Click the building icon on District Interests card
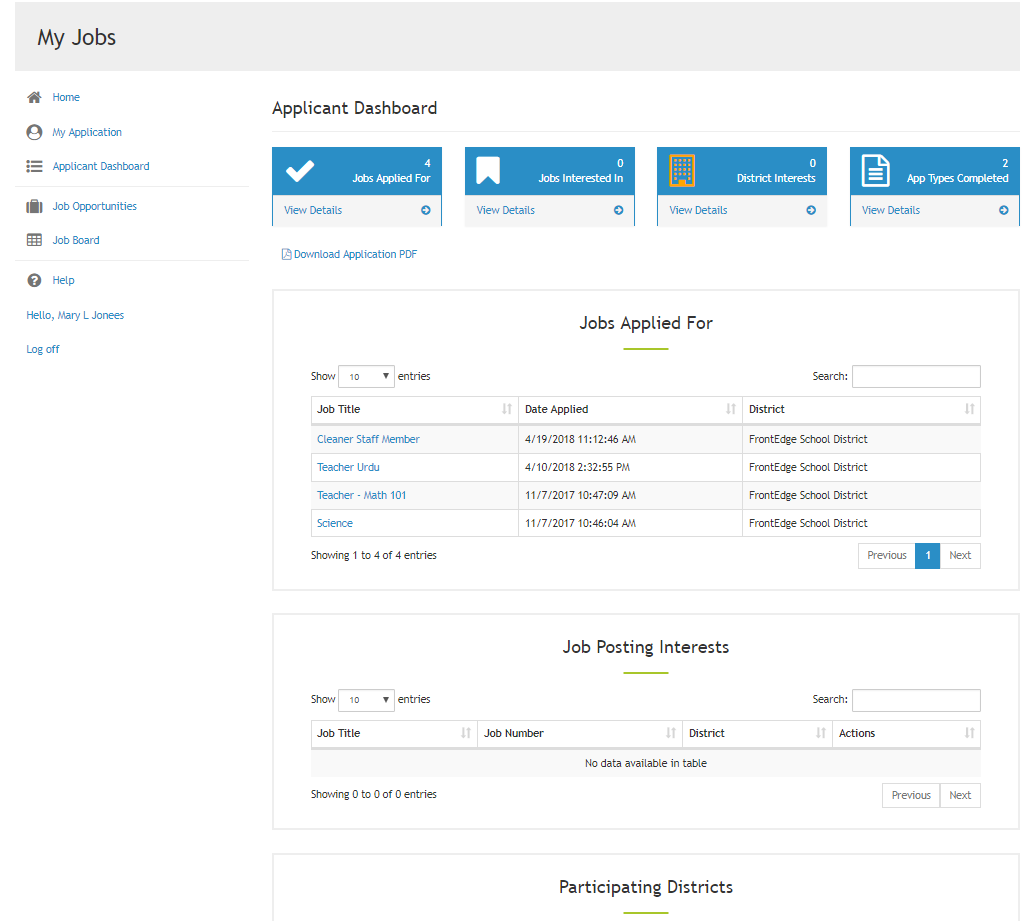 click(684, 170)
